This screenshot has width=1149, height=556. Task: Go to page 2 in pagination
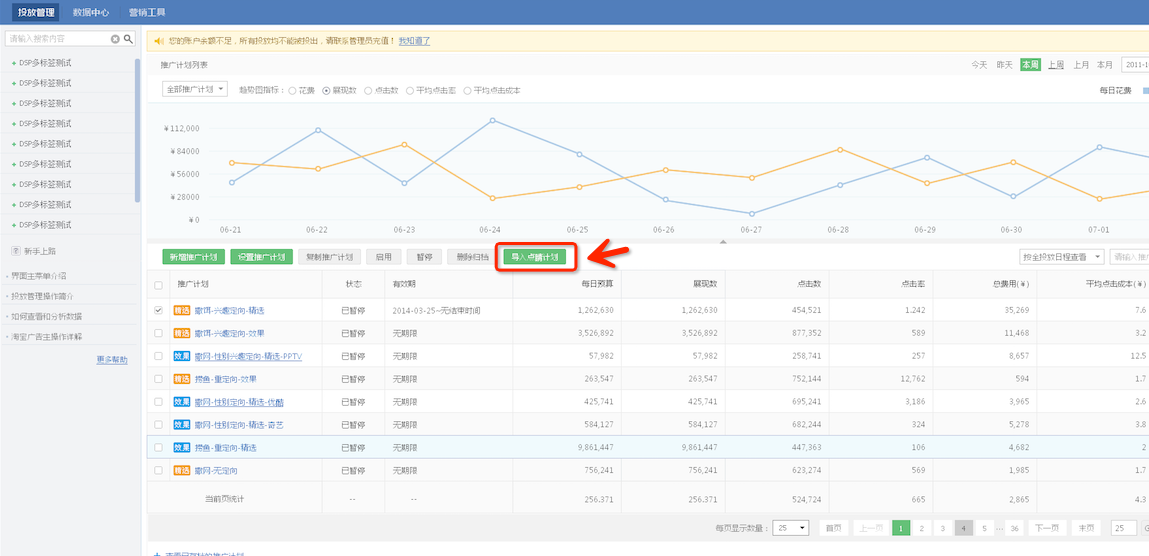(922, 528)
